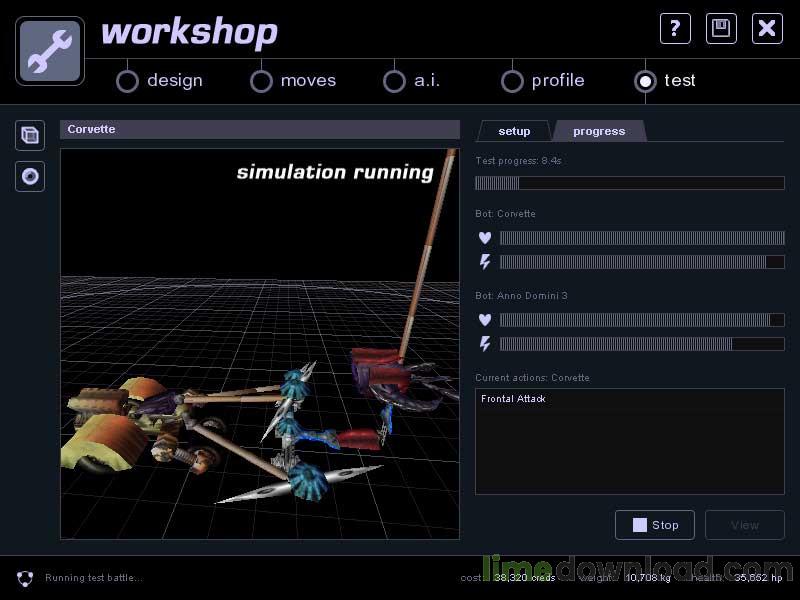Click the Anno Domini 3 heart icon

pyautogui.click(x=485, y=320)
